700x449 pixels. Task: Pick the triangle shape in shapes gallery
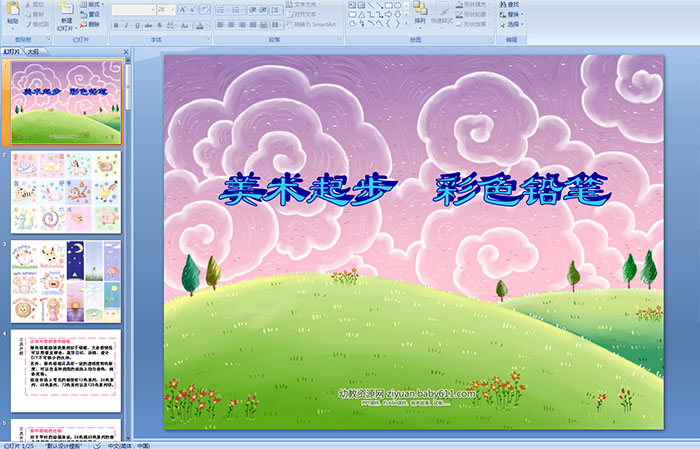[x=361, y=15]
